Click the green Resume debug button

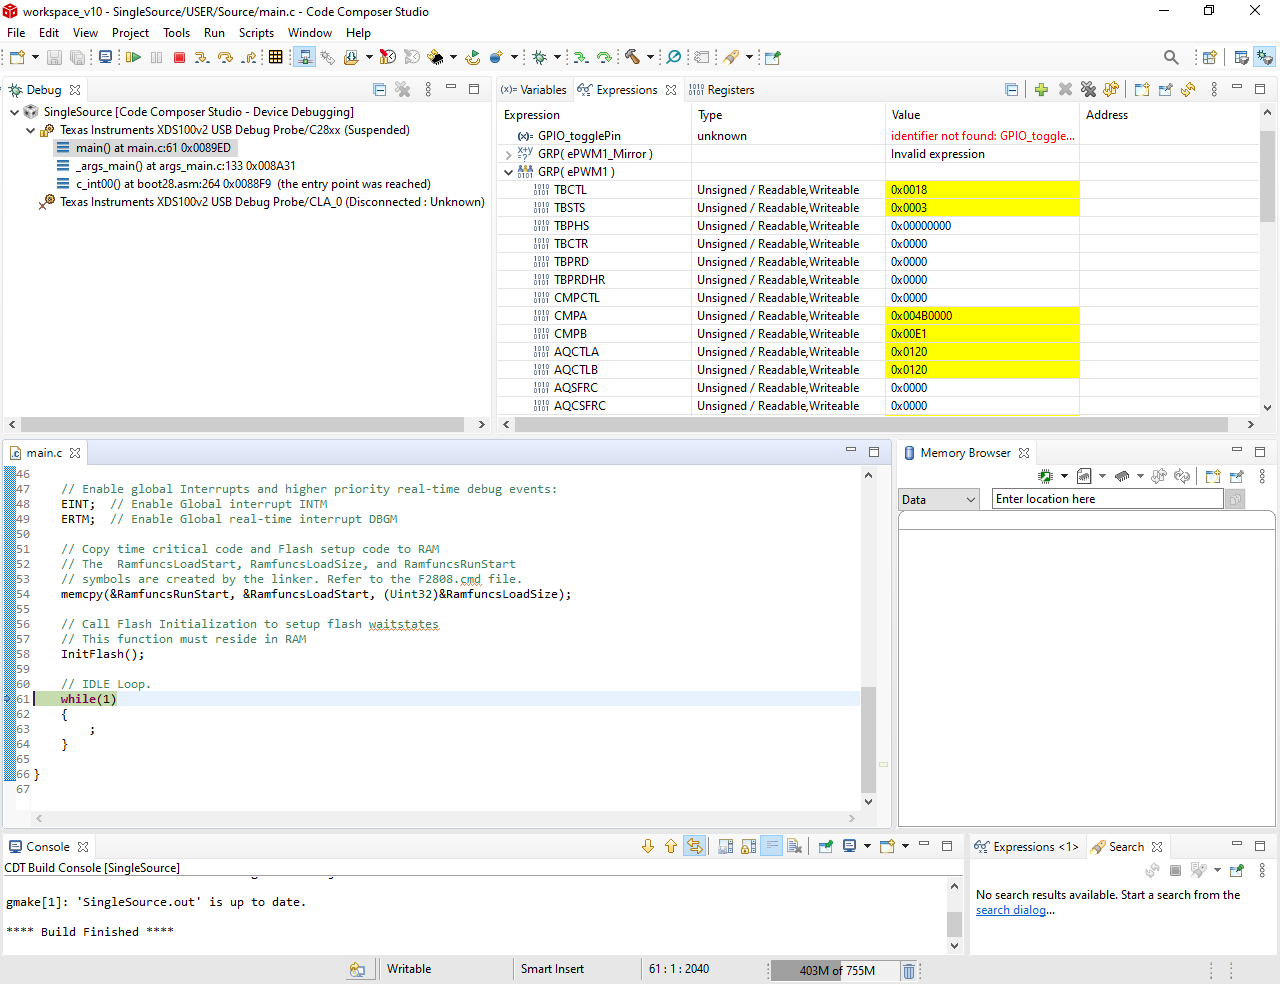point(133,58)
